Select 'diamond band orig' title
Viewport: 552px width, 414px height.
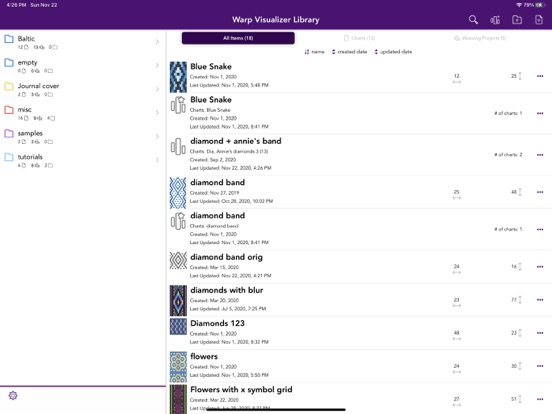click(x=226, y=257)
